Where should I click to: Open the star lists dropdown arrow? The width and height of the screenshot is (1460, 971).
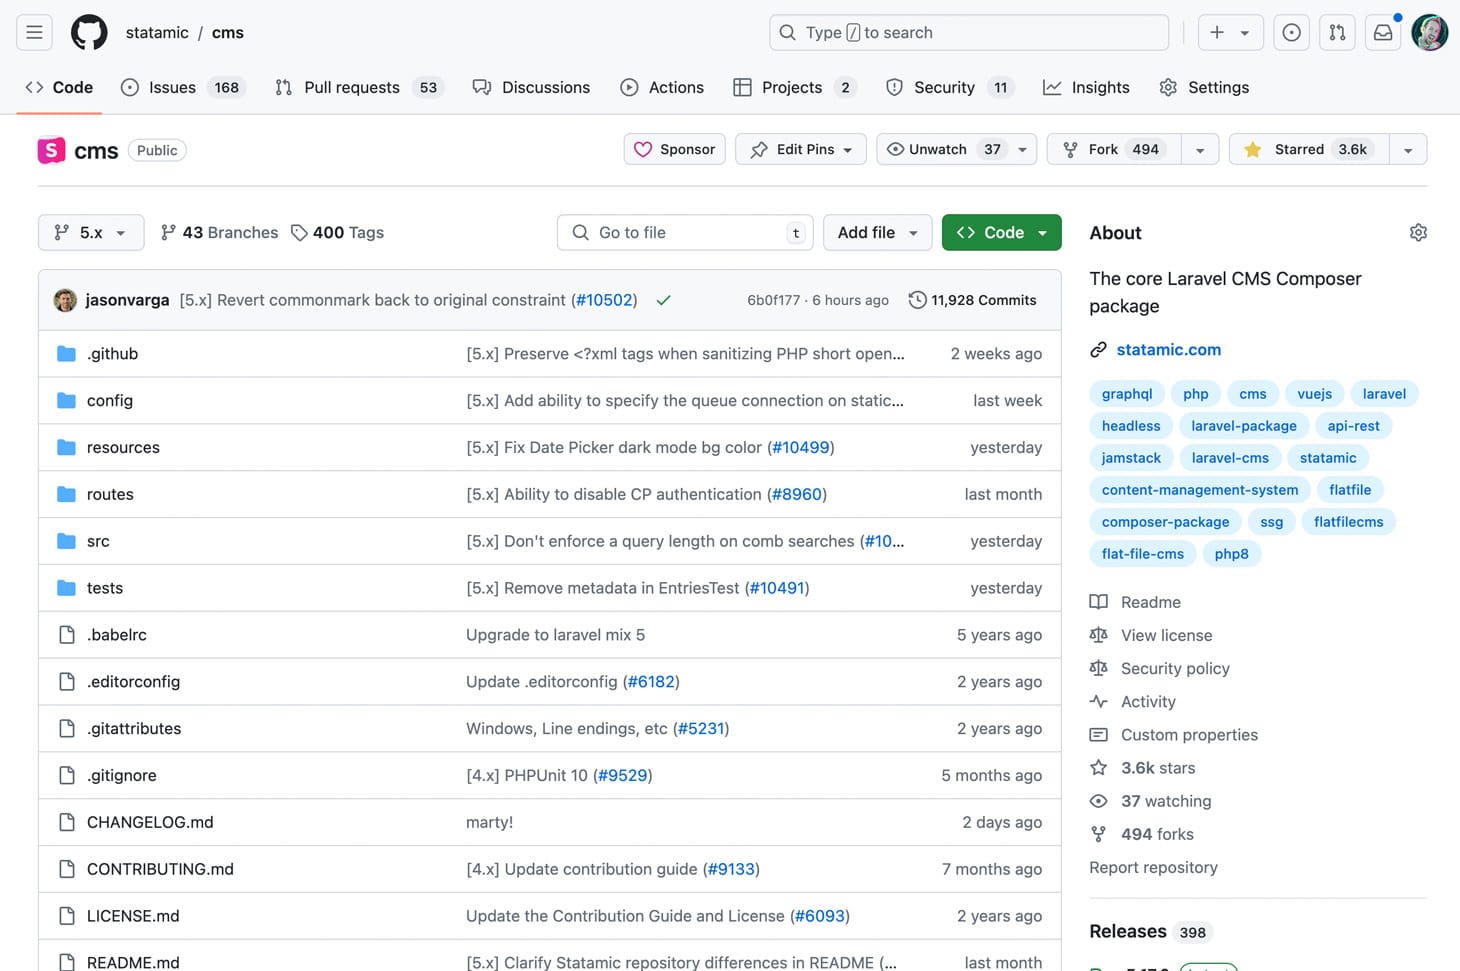(1408, 149)
